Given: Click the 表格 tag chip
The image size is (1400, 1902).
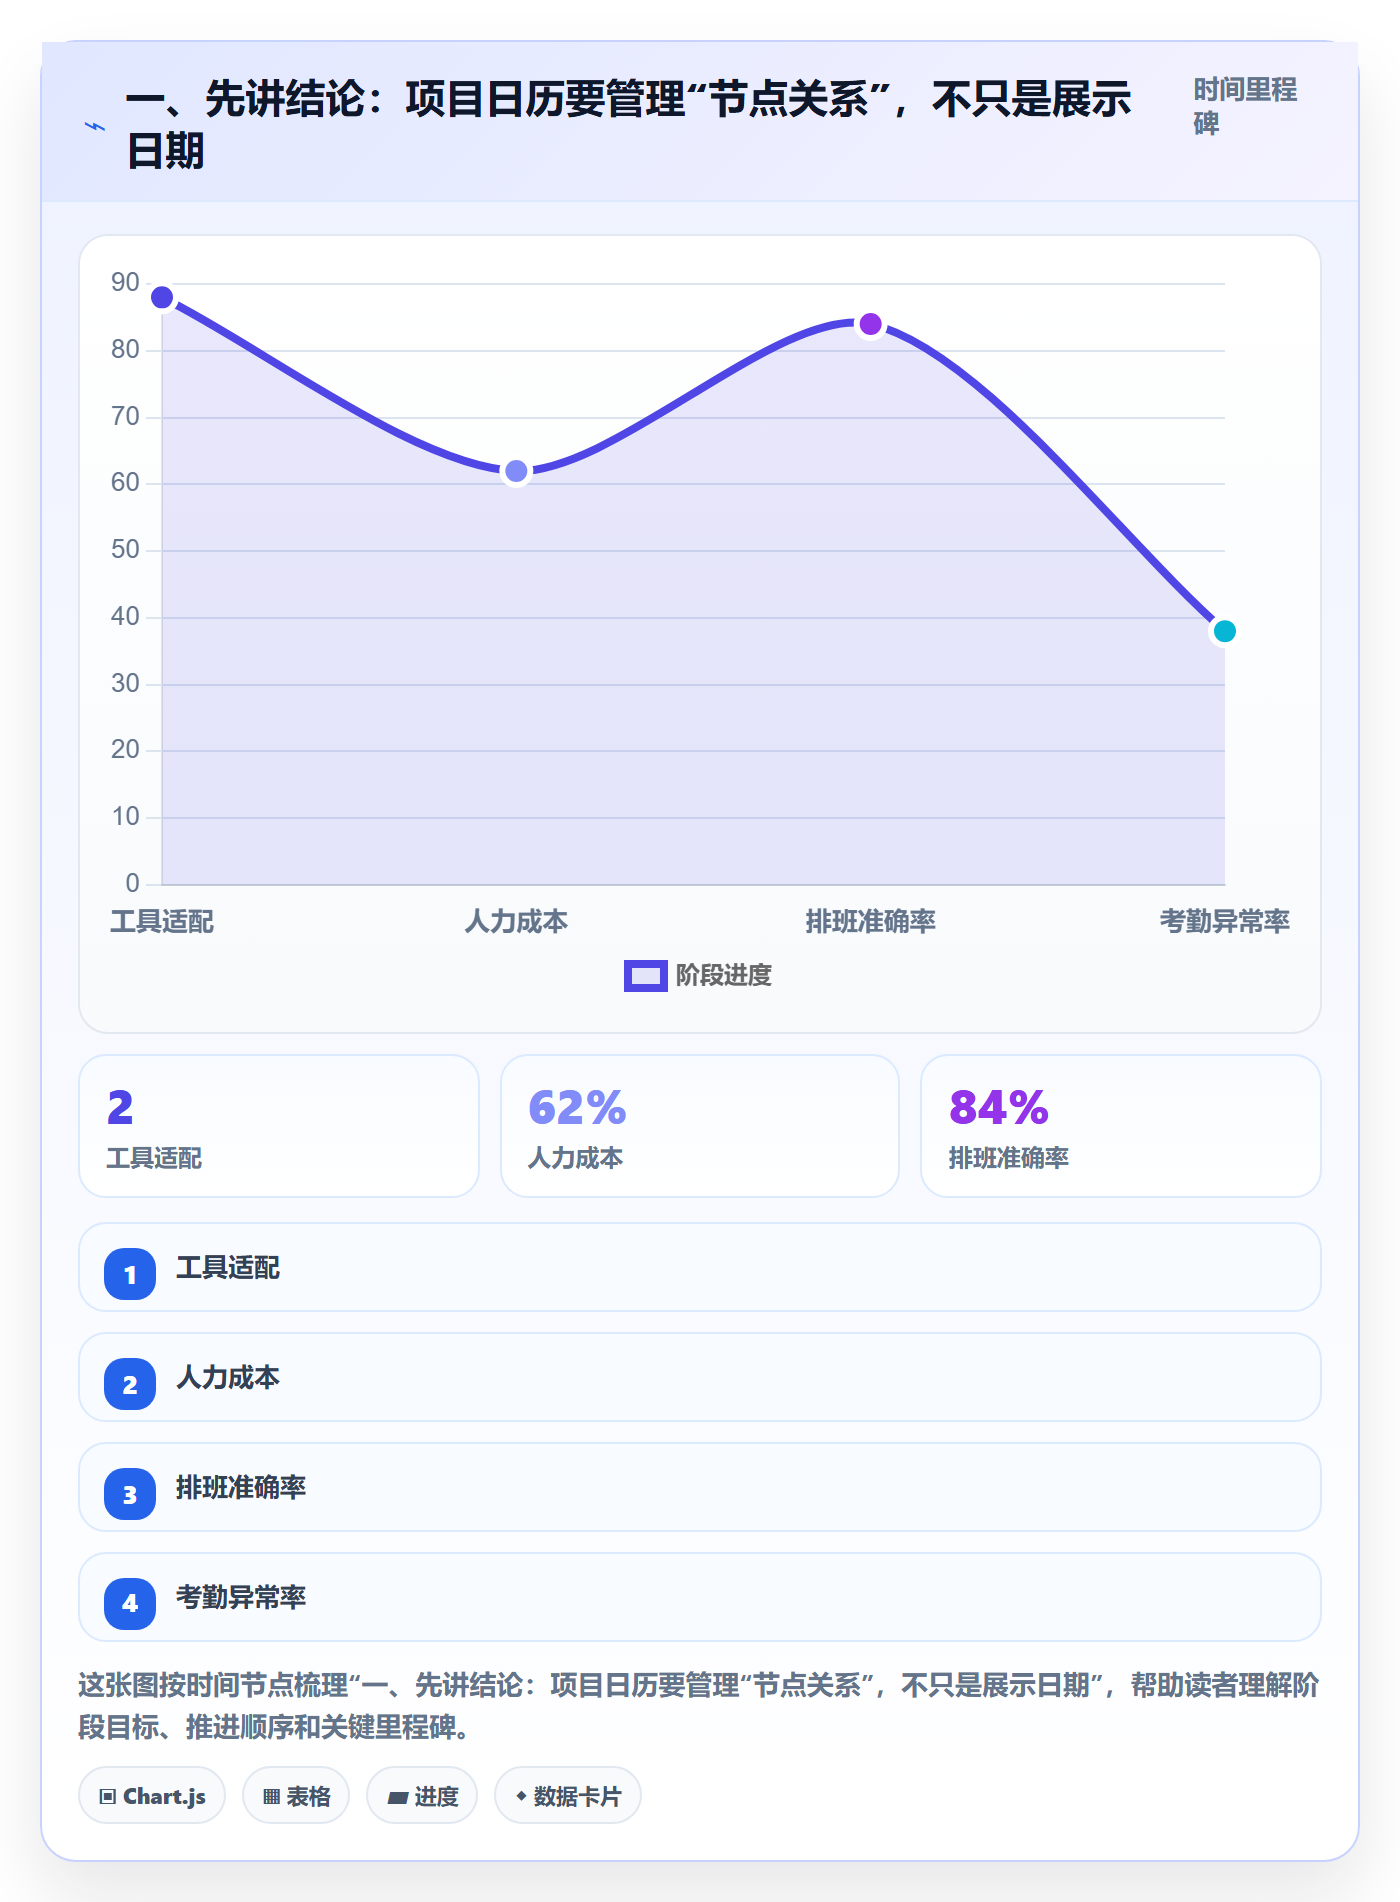Looking at the screenshot, I should coord(296,1796).
